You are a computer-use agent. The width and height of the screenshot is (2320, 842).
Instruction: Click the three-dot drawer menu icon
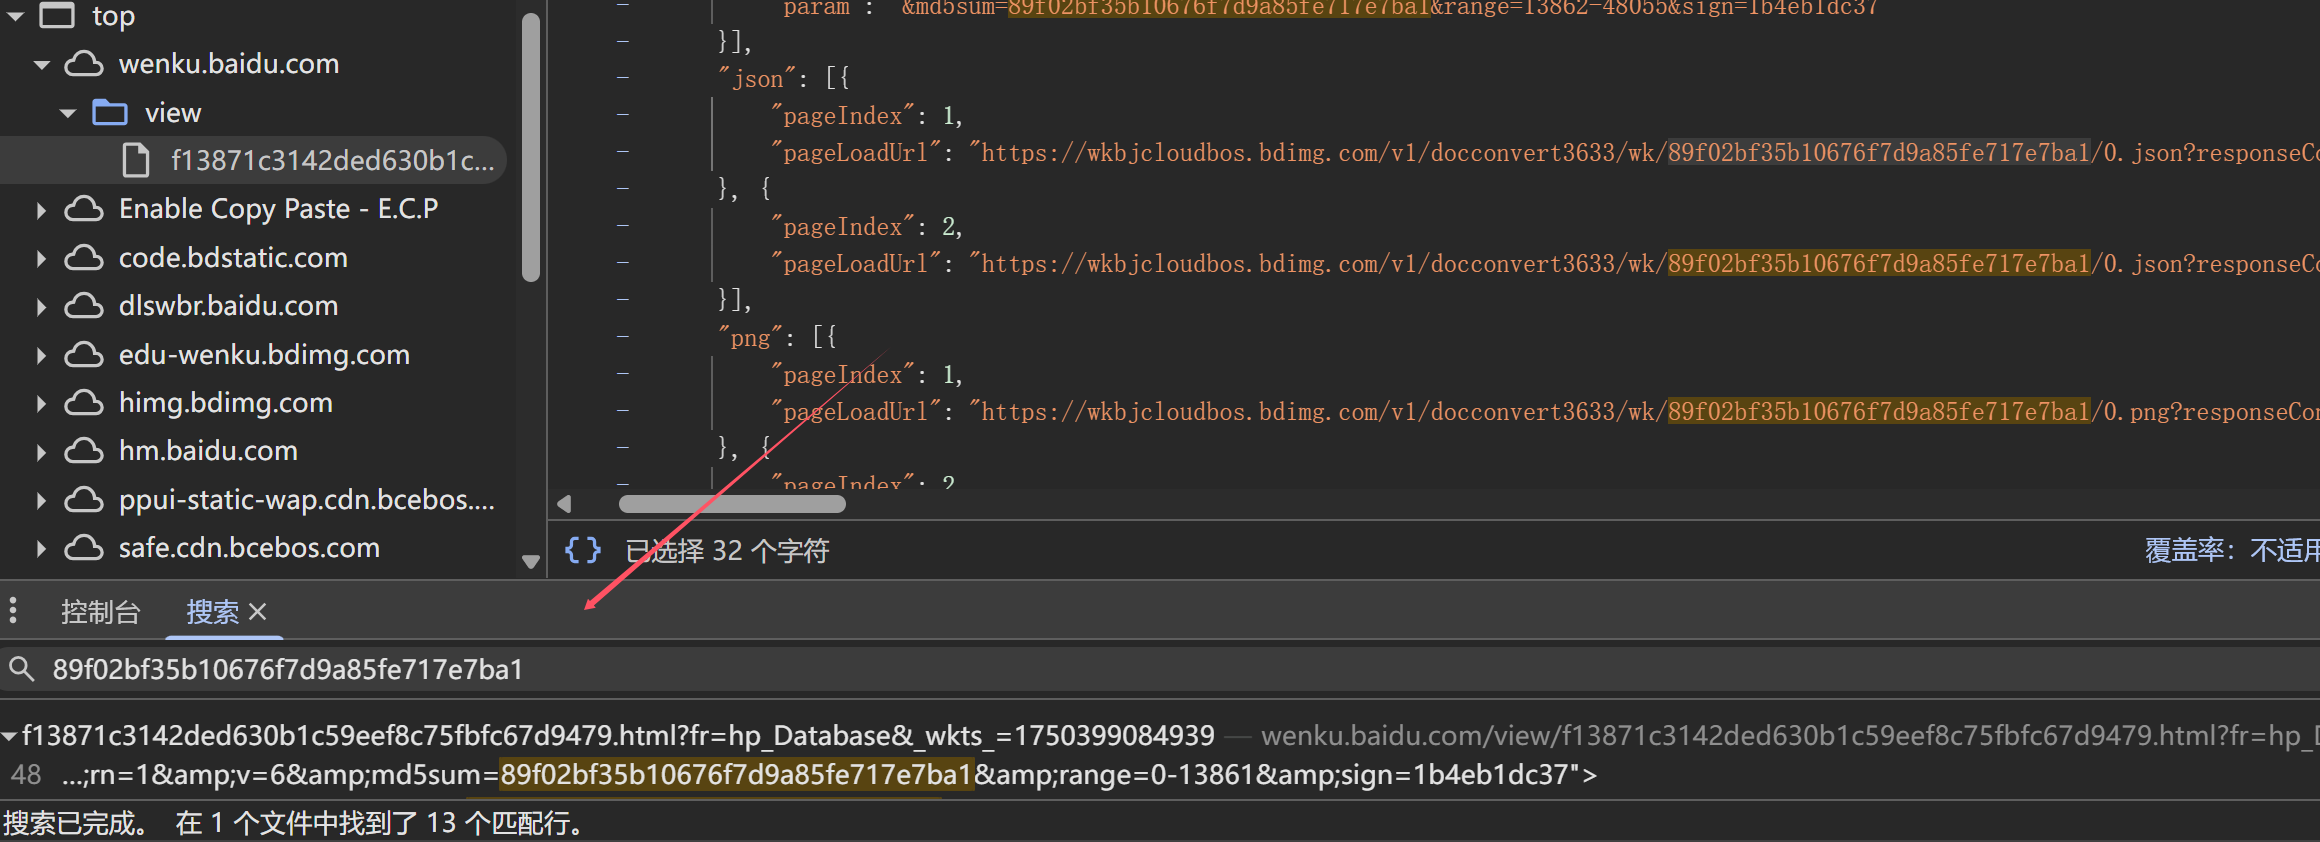pos(13,610)
